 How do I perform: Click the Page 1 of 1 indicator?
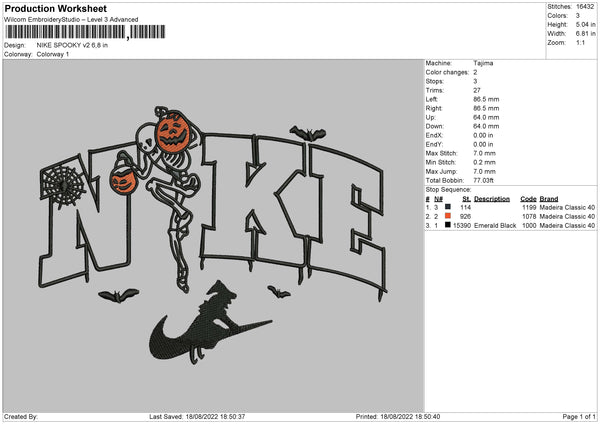[x=579, y=416]
